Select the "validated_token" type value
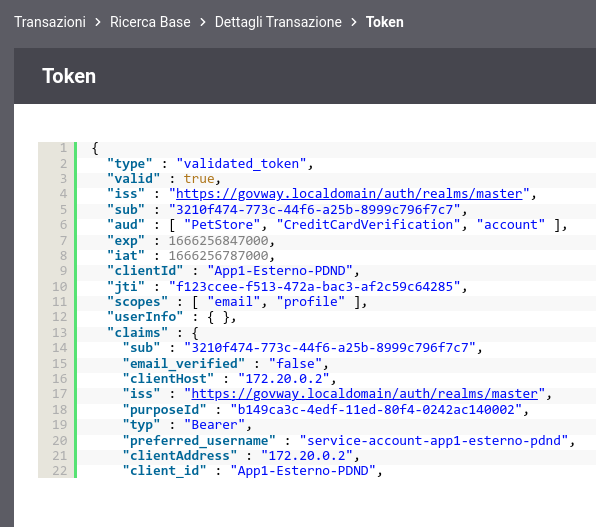The width and height of the screenshot is (596, 527). click(x=241, y=163)
